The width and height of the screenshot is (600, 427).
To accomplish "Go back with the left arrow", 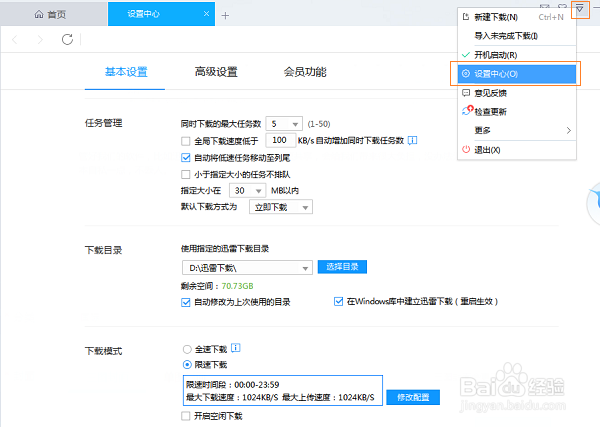I will [x=15, y=39].
